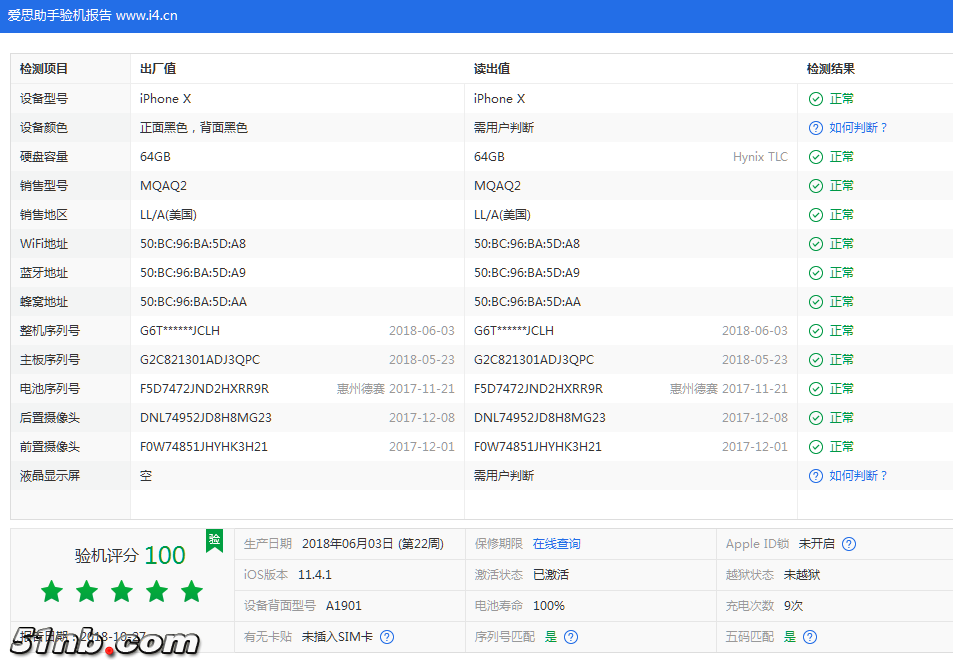The image size is (953, 665).
Task: Click the checkmark on the WiFi地址 row
Action: [815, 243]
